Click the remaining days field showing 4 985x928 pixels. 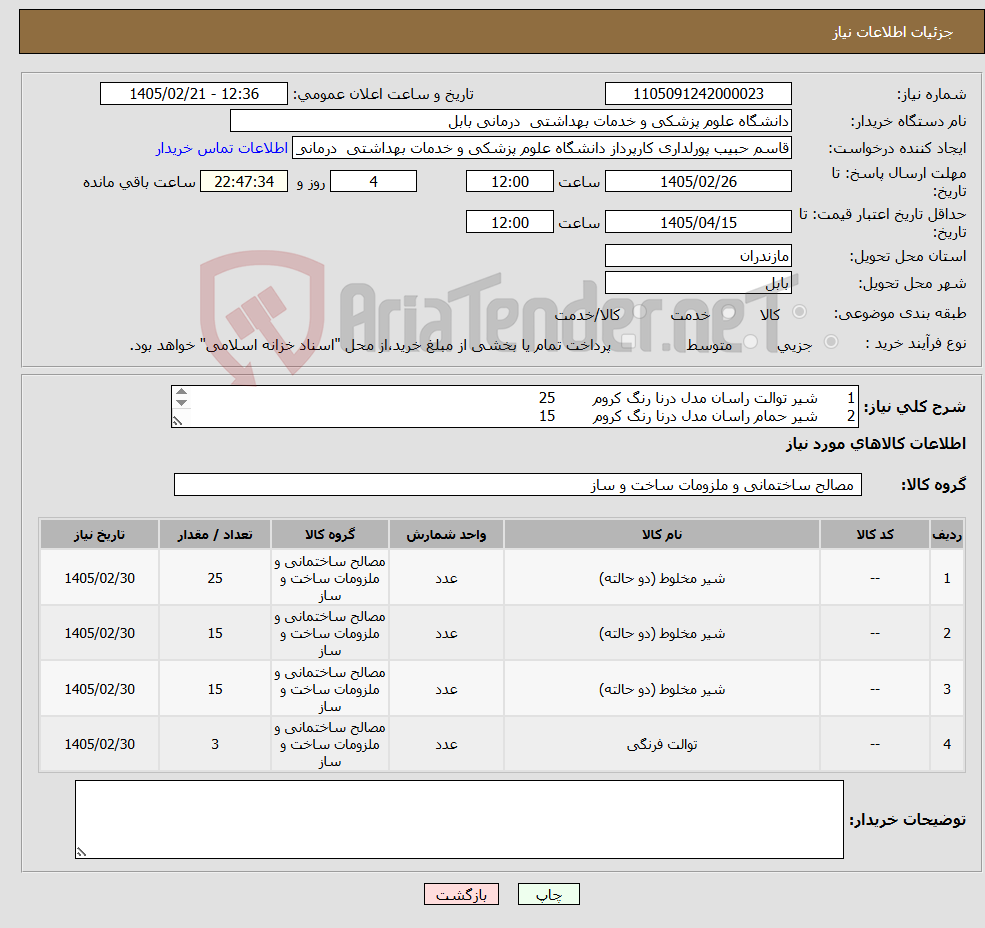tap(373, 182)
